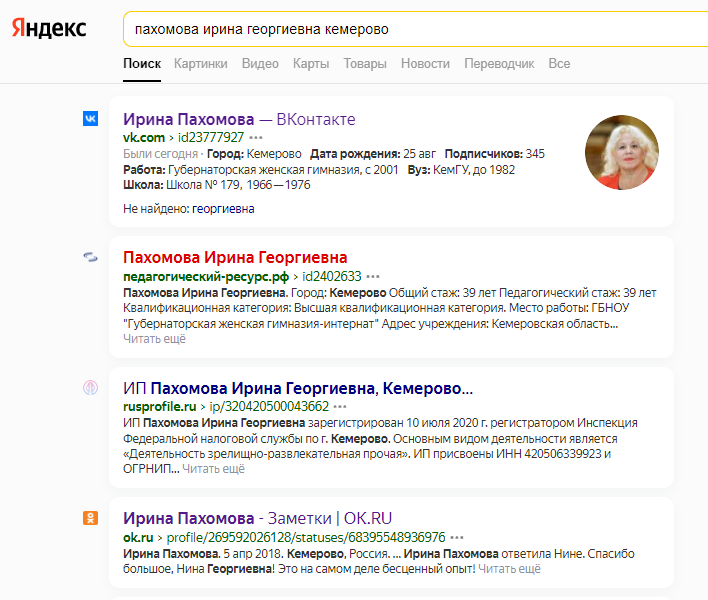Click the Дата рождения: 25 авг text
Image resolution: width=708 pixels, height=600 pixels.
tap(373, 154)
